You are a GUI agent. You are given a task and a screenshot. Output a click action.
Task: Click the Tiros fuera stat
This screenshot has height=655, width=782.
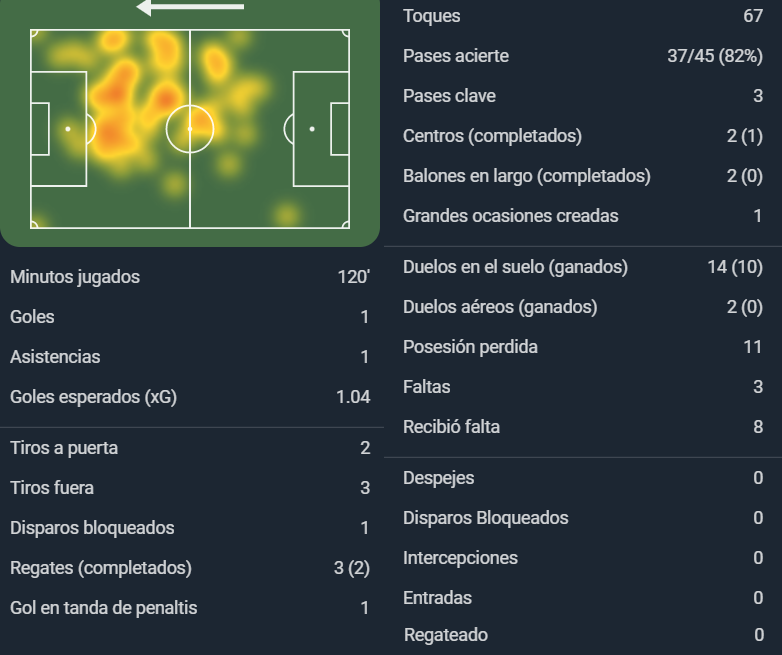190,488
